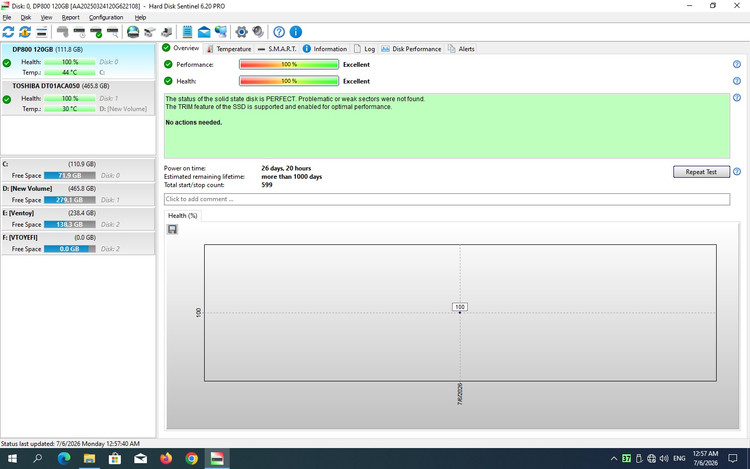This screenshot has height=469, width=750.
Task: Click help icon beside green status text box
Action: coord(737,98)
